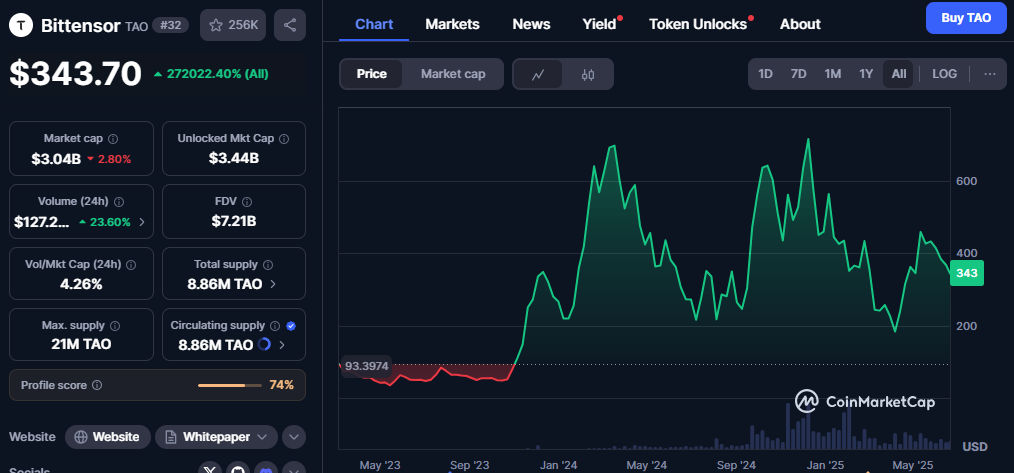Click the $3.44B unlocked cap value
This screenshot has width=1014, height=473.
tap(233, 159)
